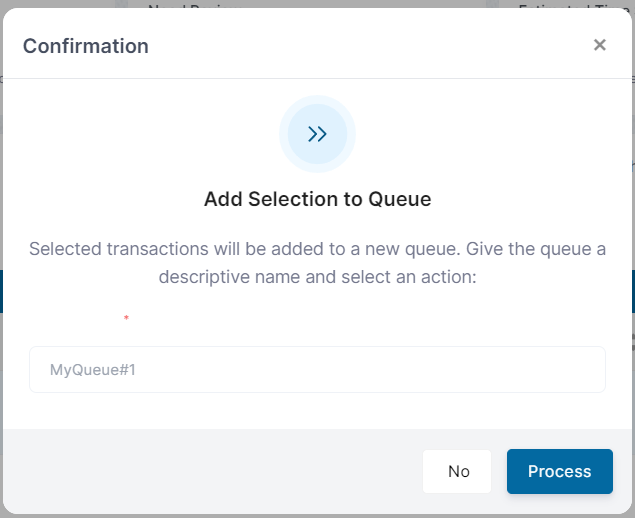
Task: Click the red required-field asterisk
Action: tap(126, 319)
